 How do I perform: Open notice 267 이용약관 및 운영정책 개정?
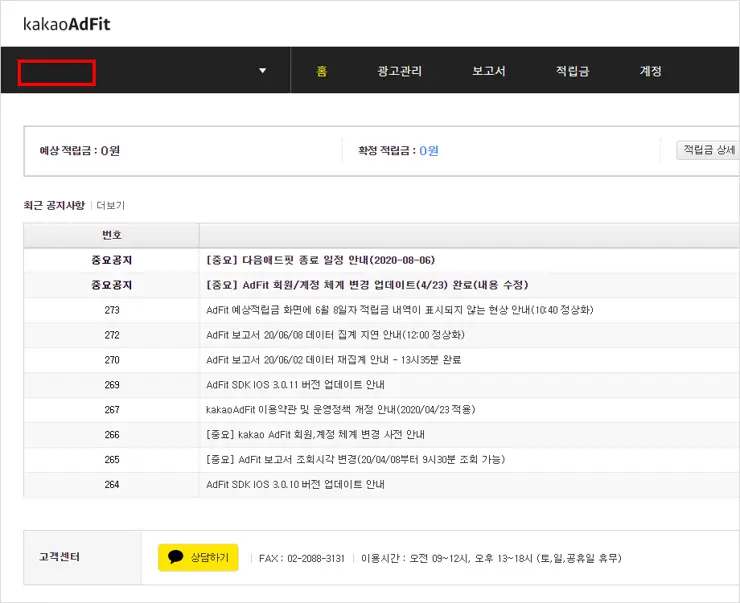click(341, 410)
